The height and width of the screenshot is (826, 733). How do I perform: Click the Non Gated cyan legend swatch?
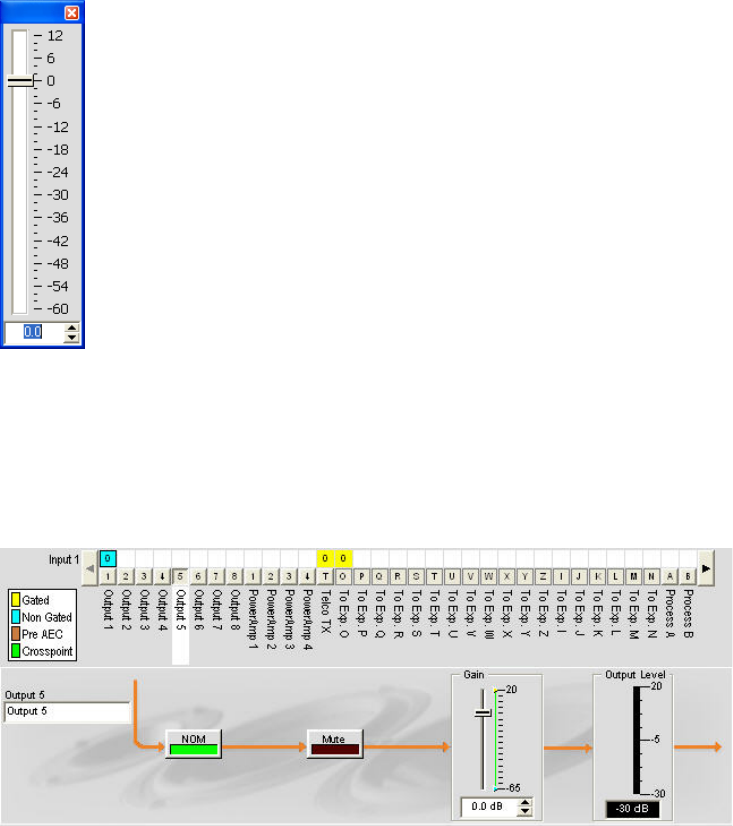(16, 616)
